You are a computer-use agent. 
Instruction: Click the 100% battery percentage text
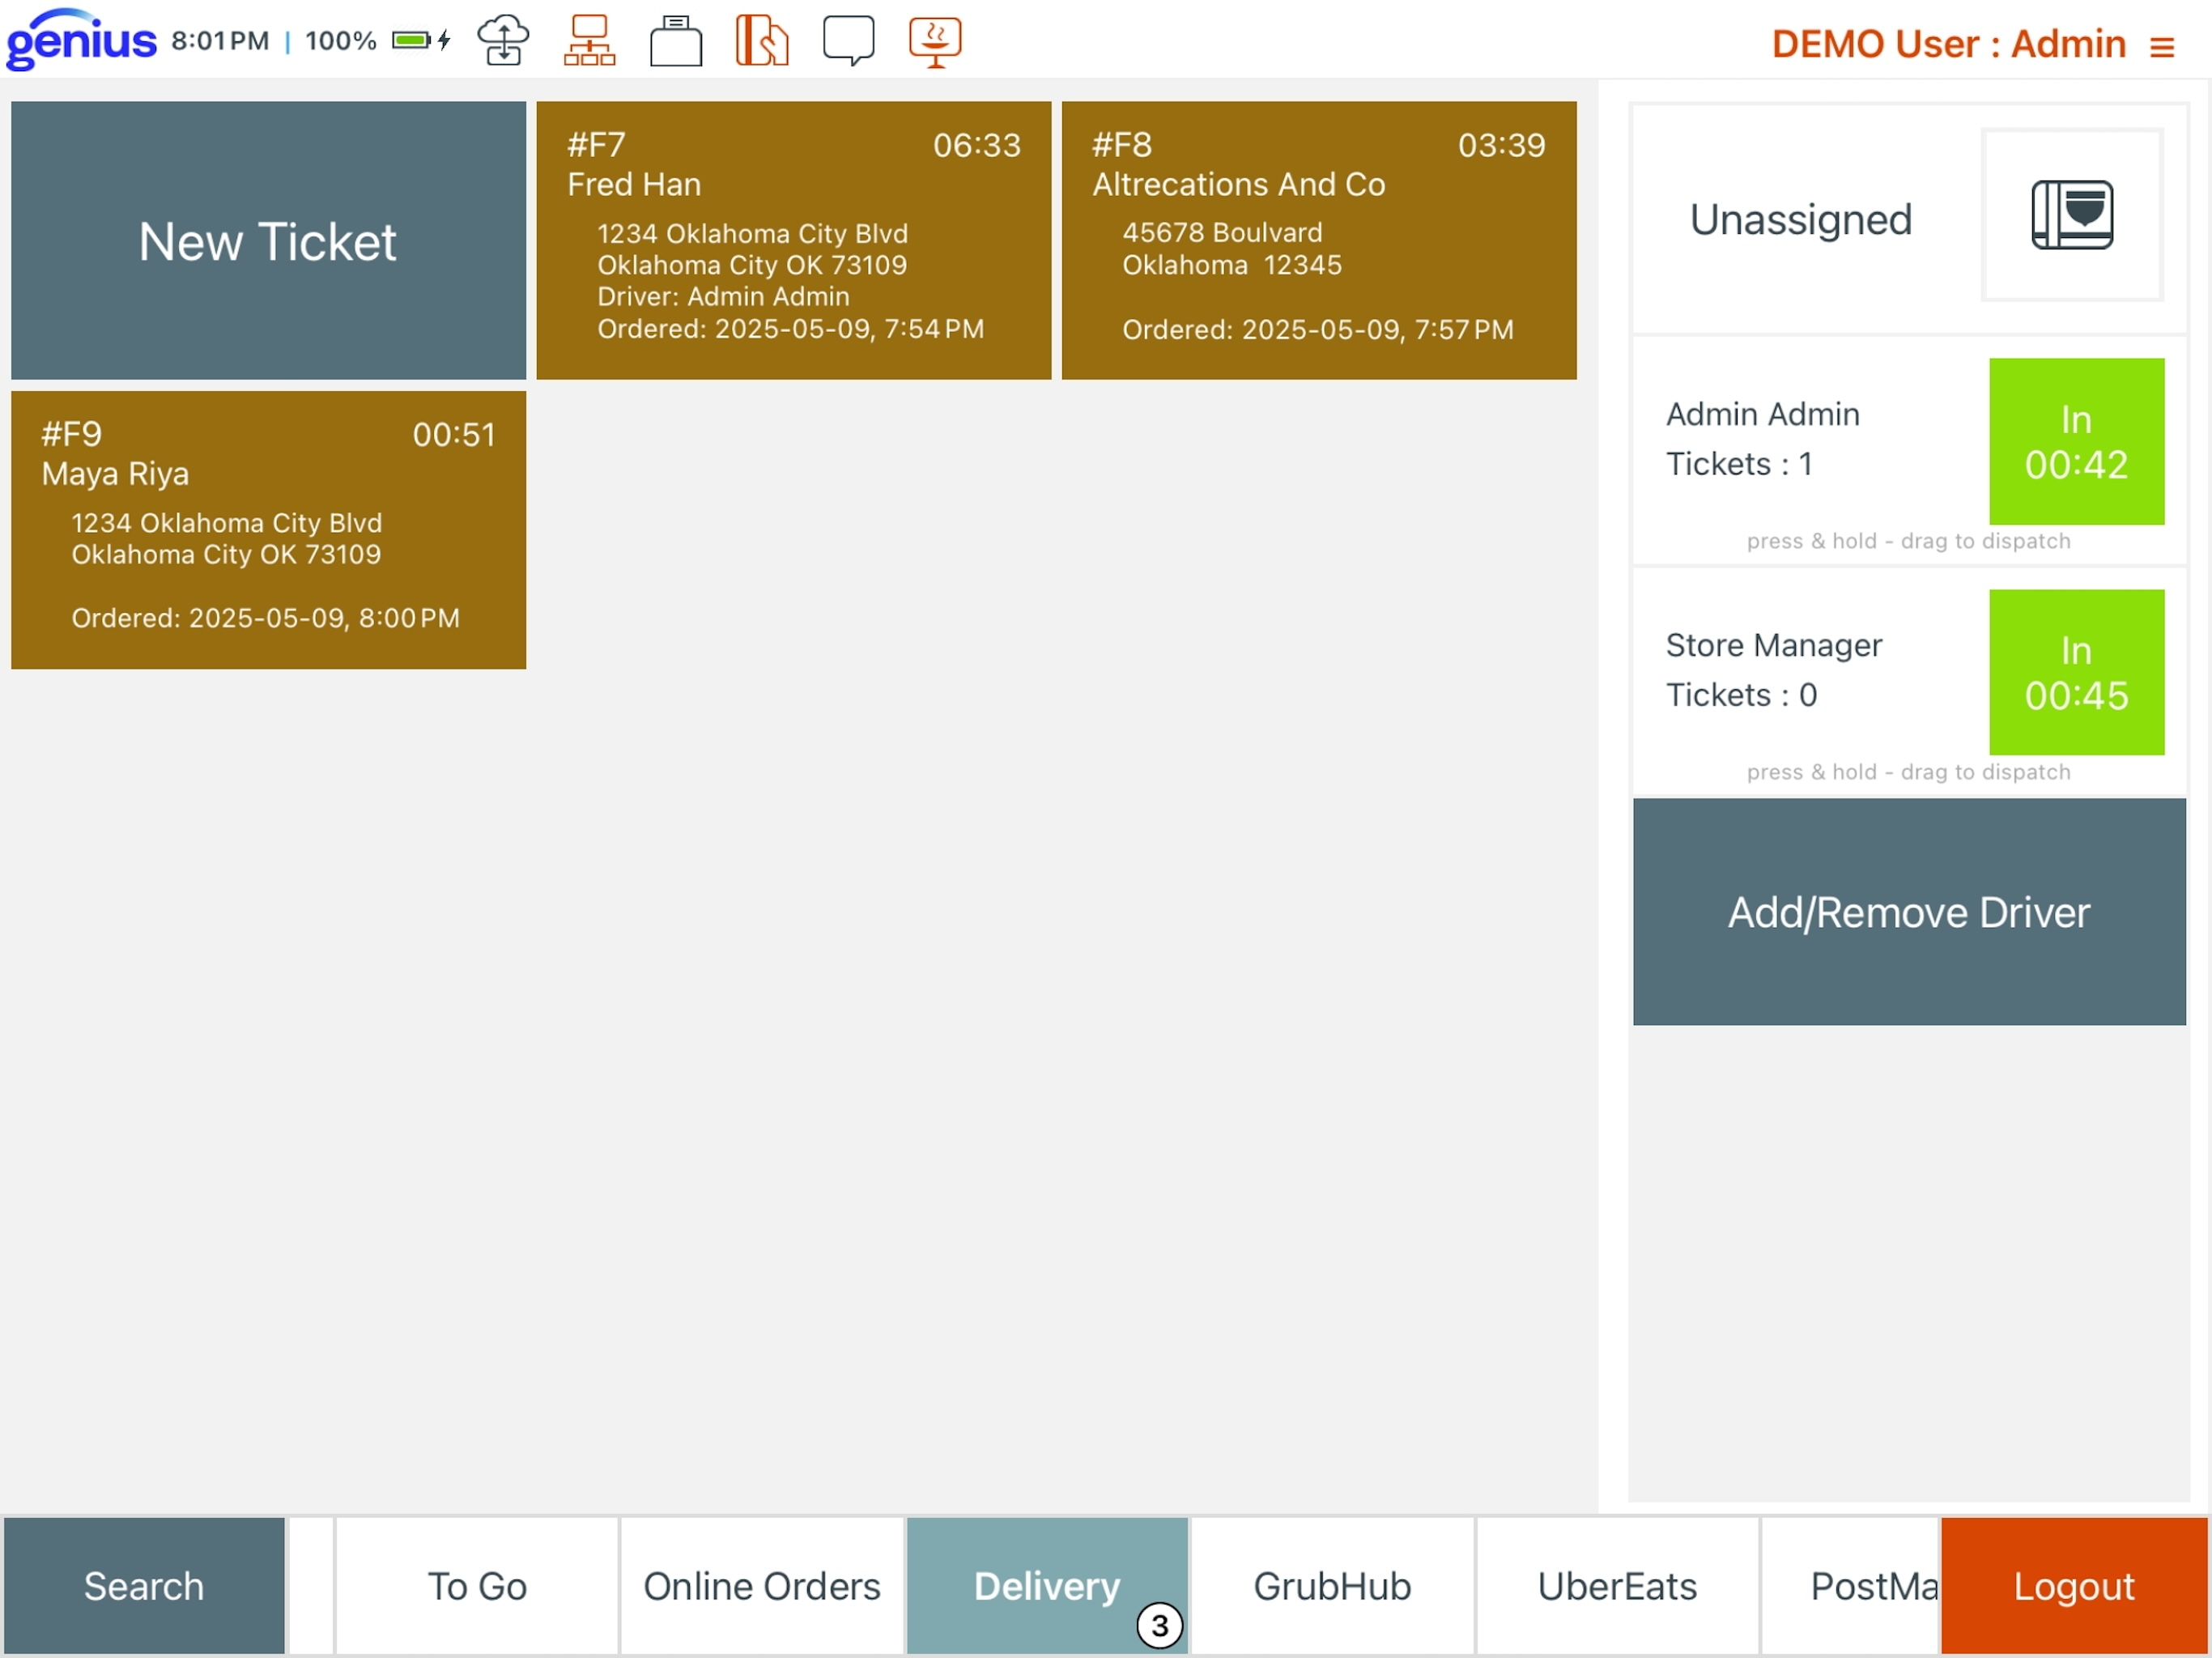(341, 40)
